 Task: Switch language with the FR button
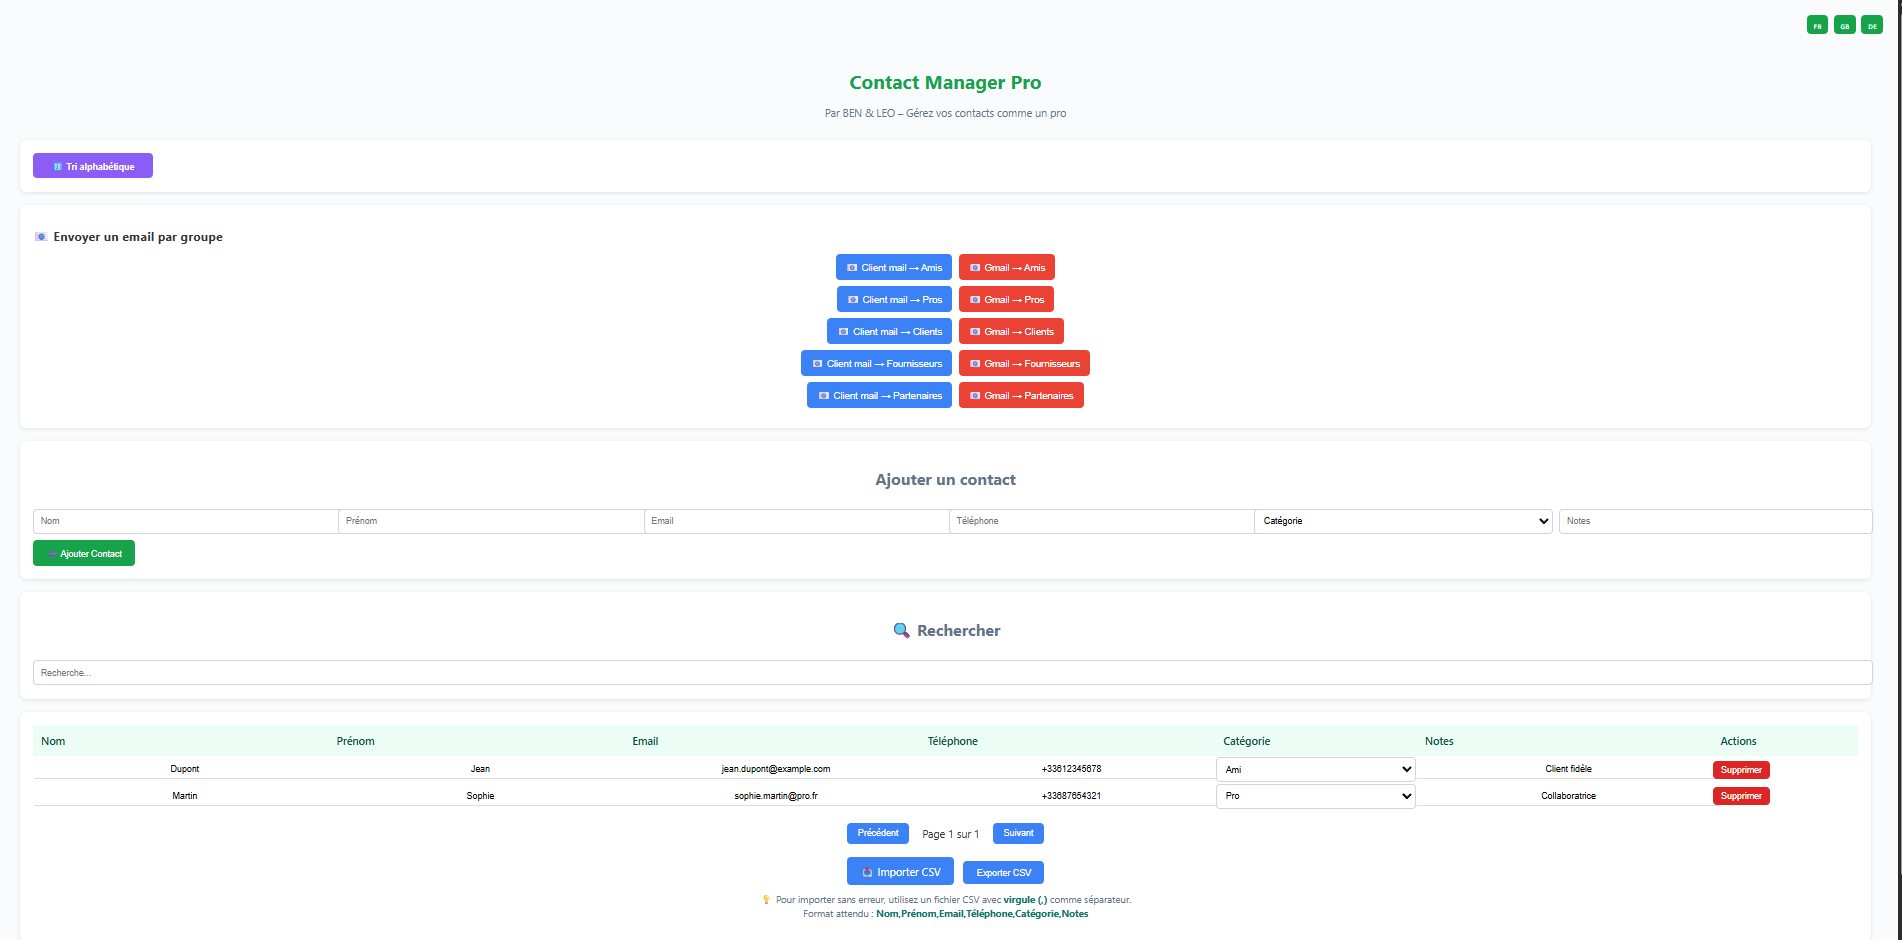[1817, 25]
